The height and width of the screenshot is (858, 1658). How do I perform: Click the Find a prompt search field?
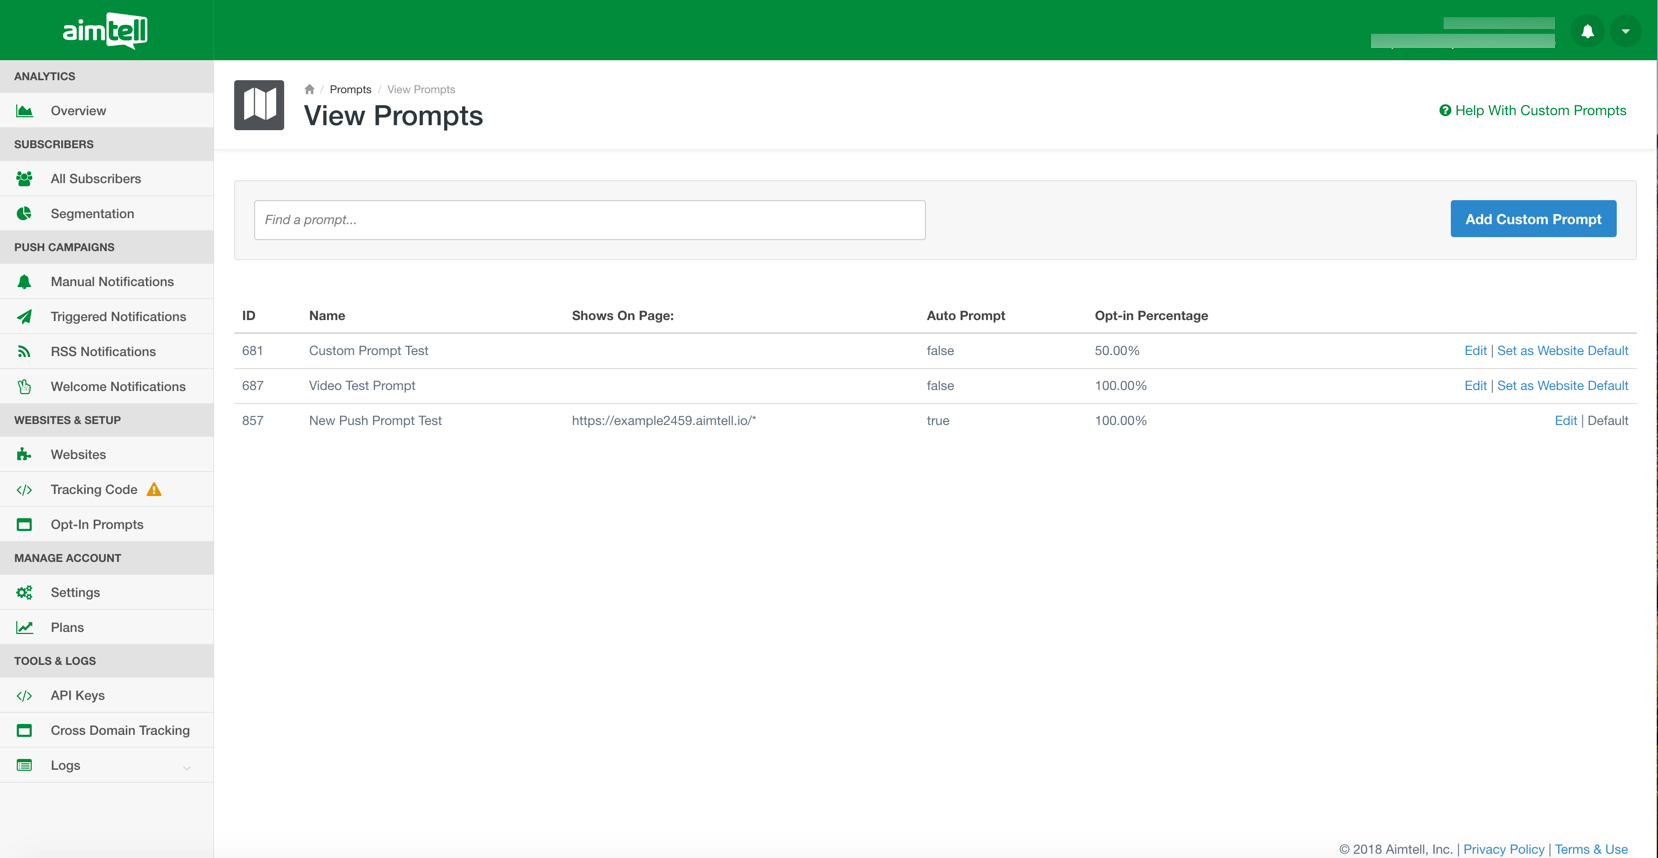click(589, 220)
